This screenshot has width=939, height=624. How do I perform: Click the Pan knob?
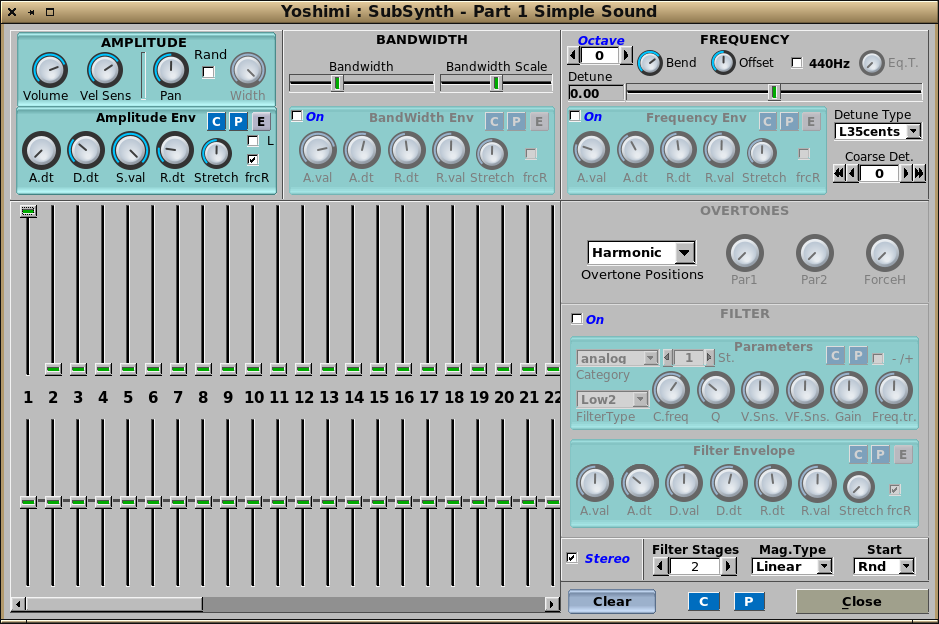pos(171,70)
